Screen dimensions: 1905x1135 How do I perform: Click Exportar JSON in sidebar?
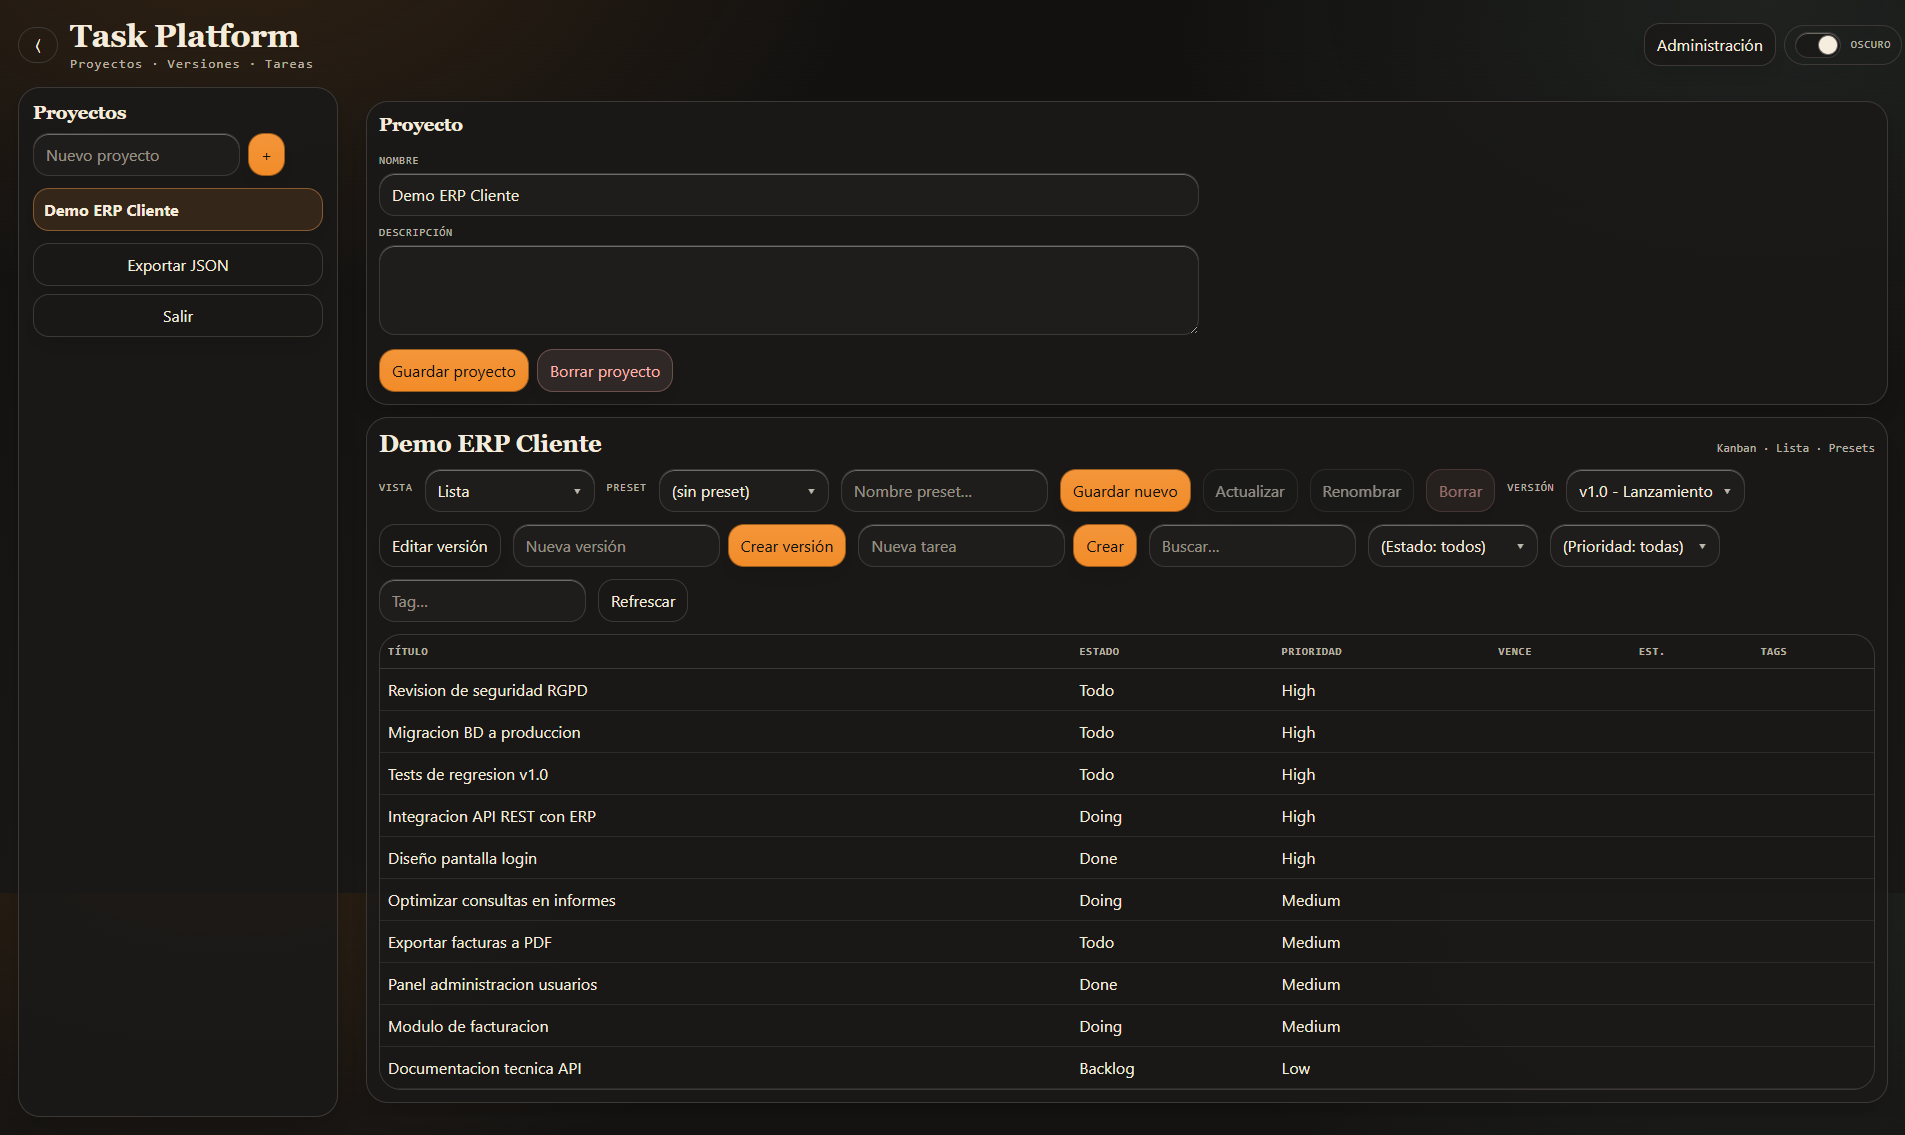[177, 265]
